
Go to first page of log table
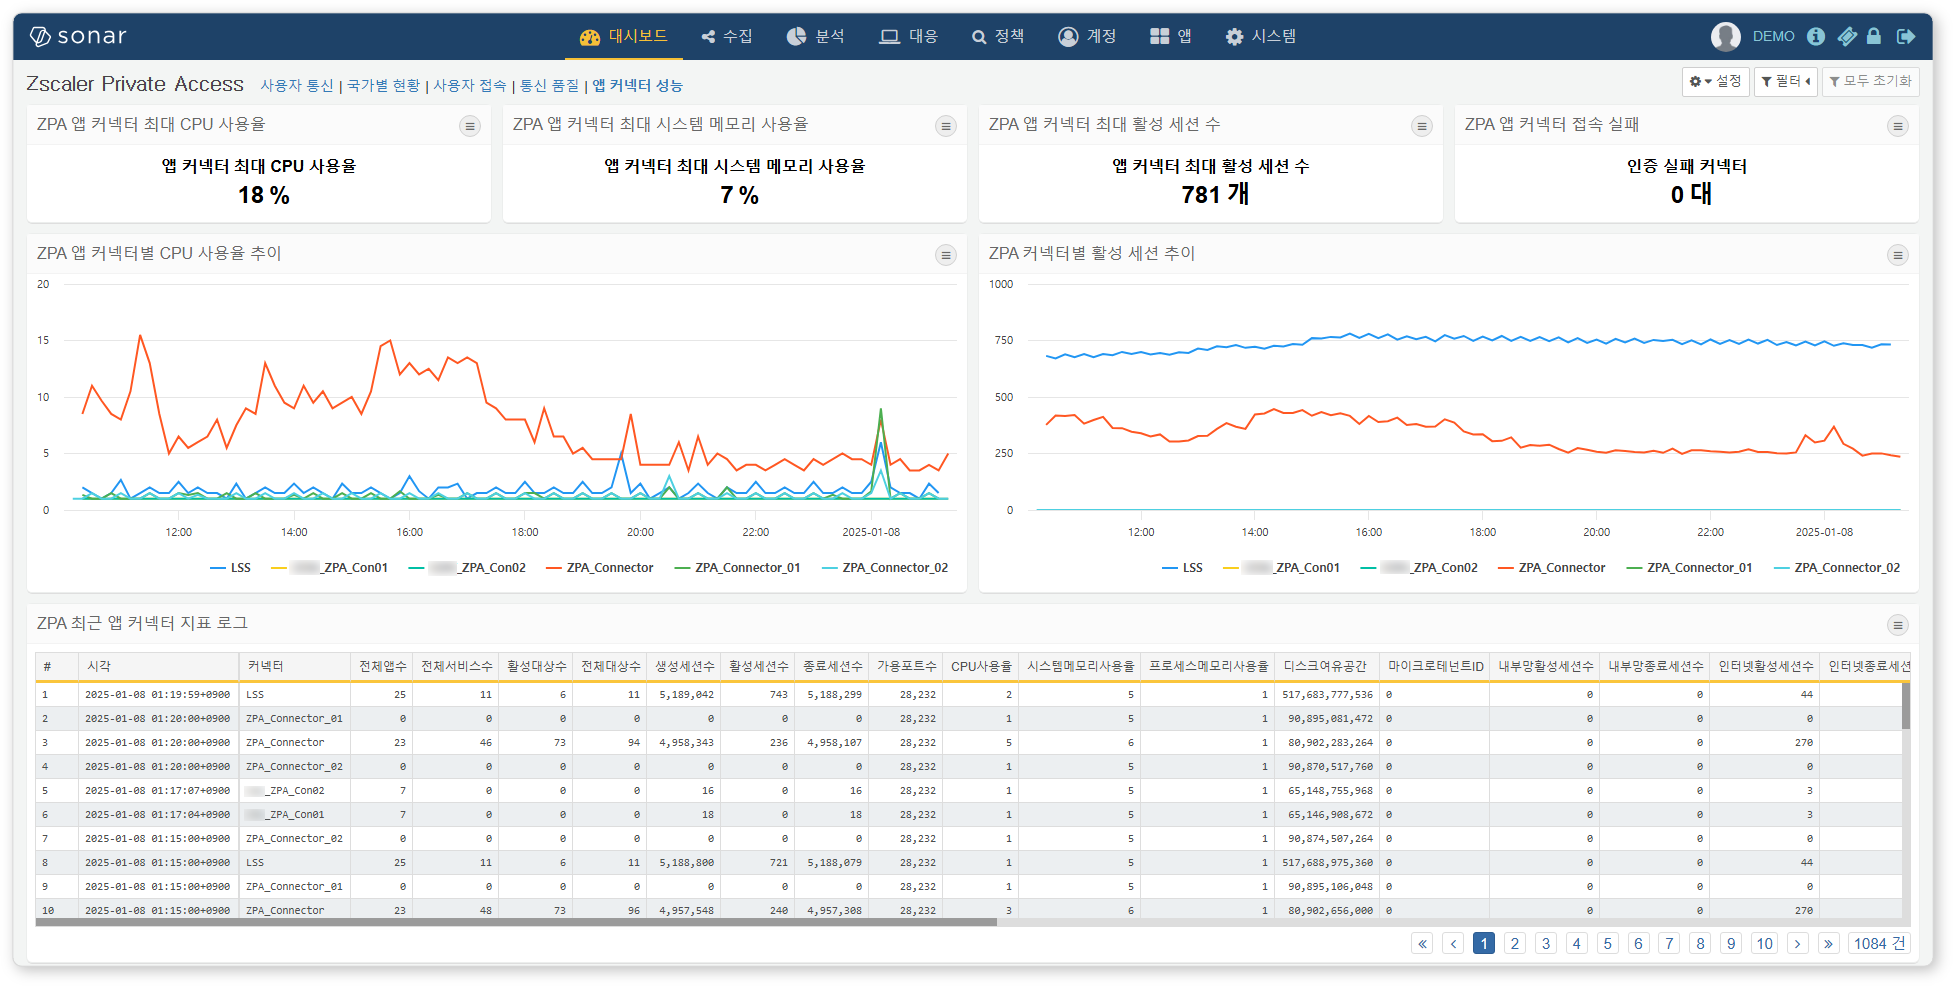pyautogui.click(x=1422, y=944)
